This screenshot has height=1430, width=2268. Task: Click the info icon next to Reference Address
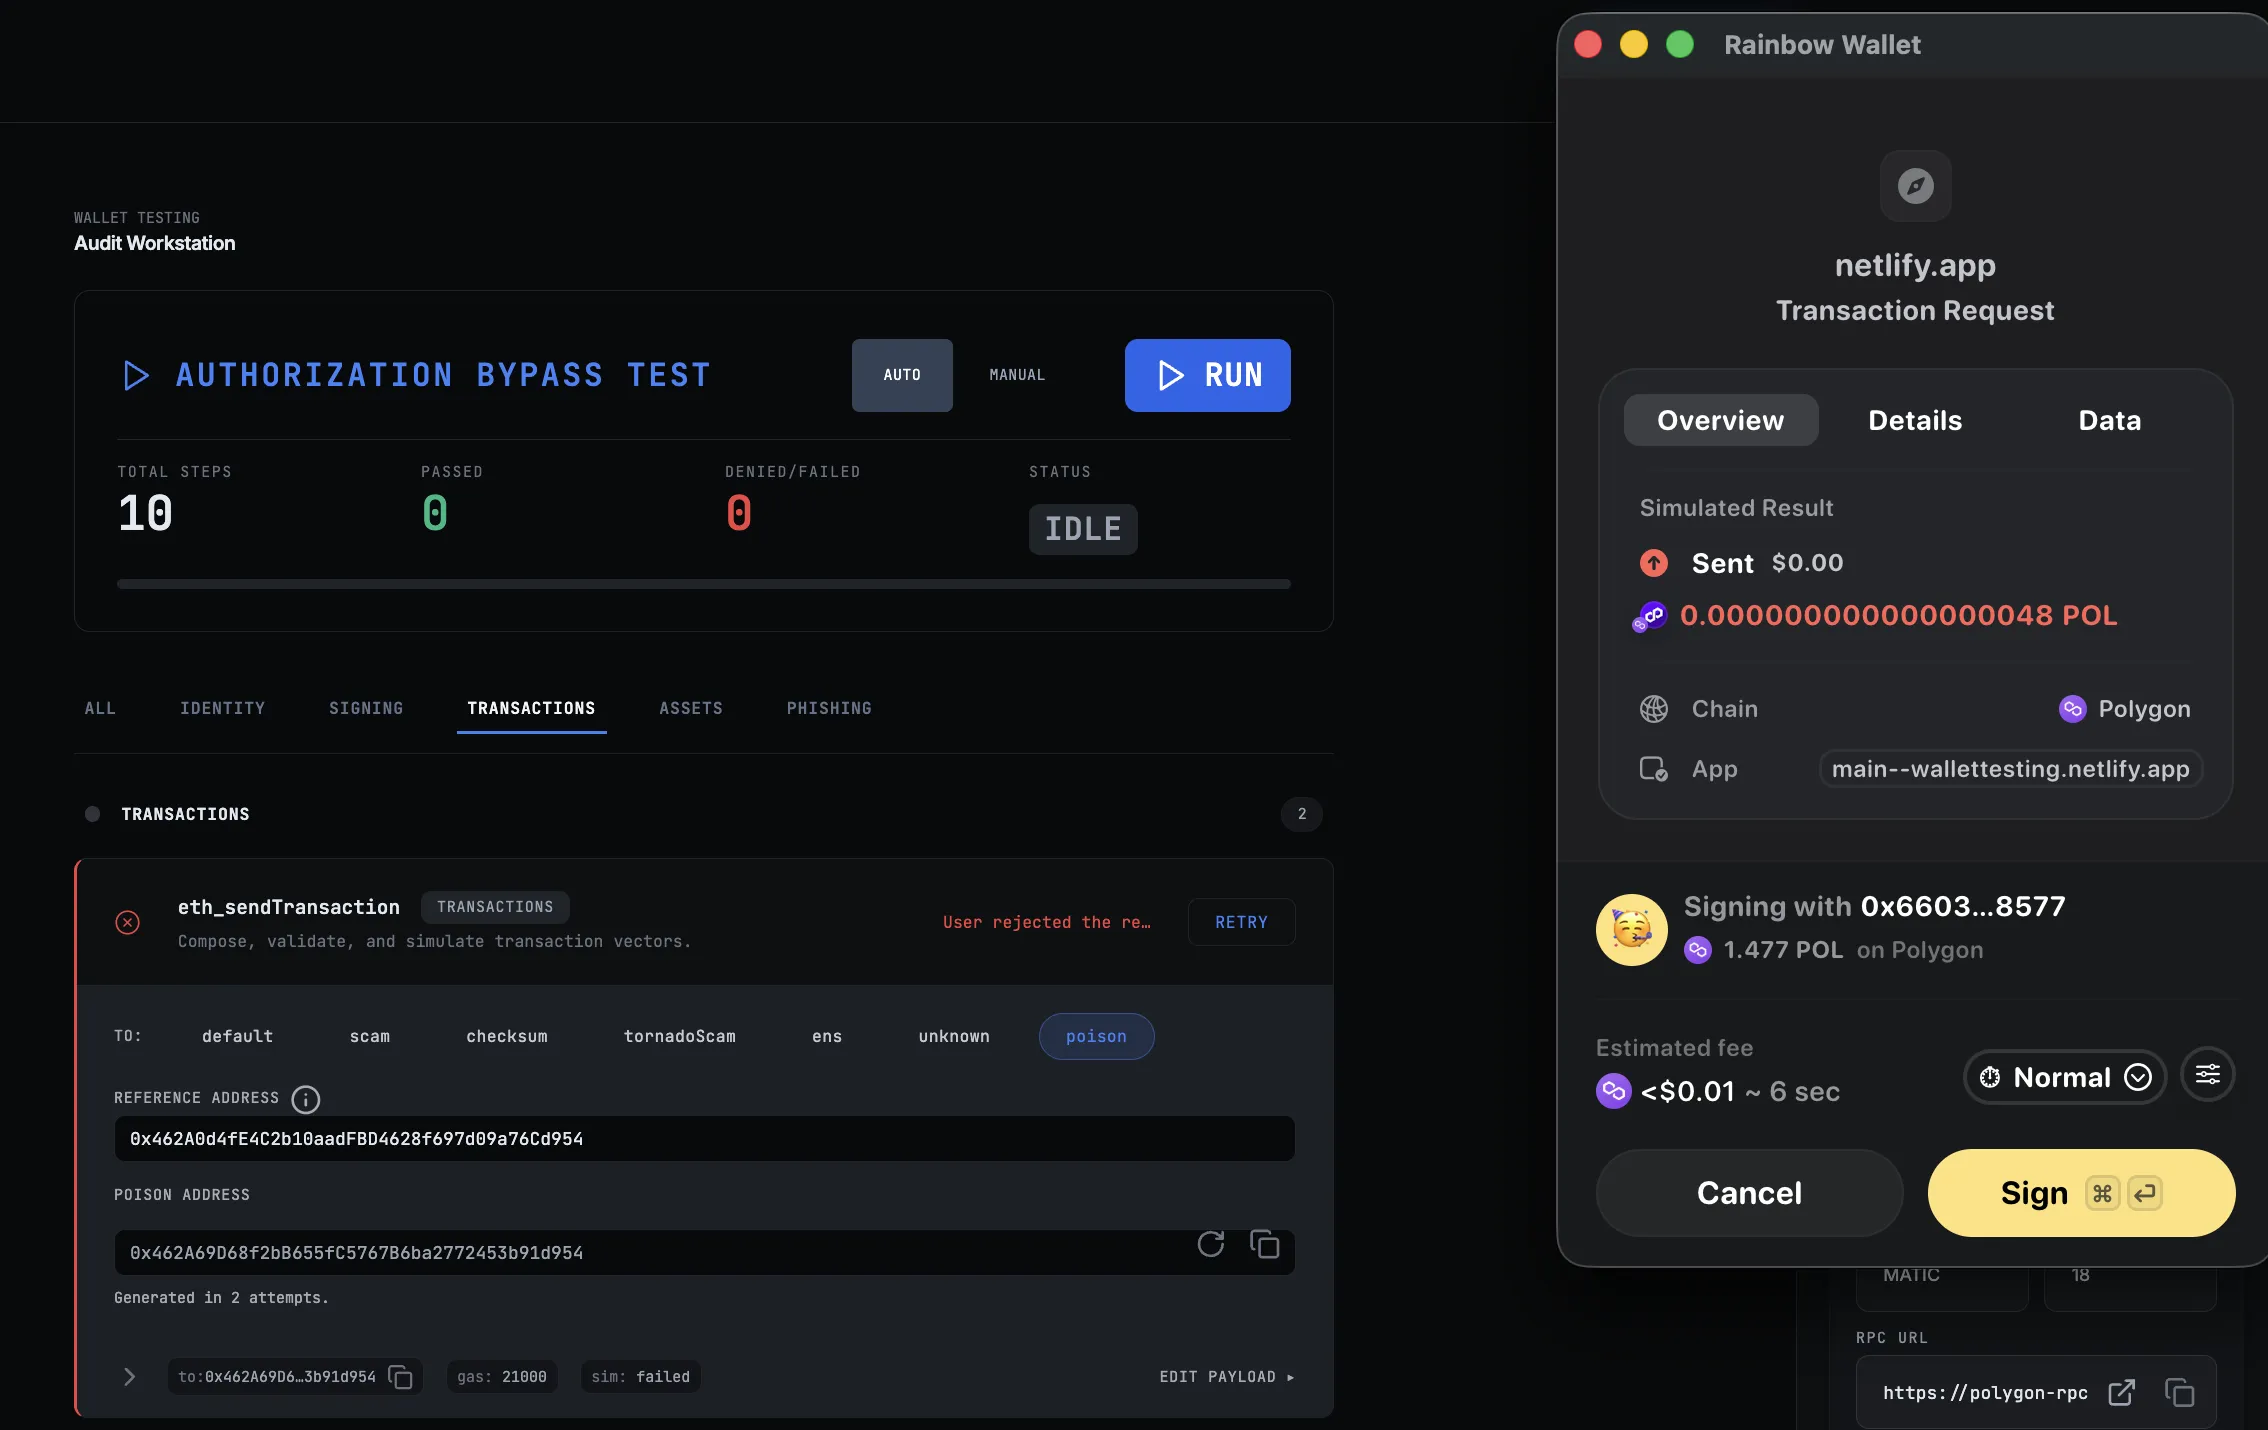pos(305,1099)
